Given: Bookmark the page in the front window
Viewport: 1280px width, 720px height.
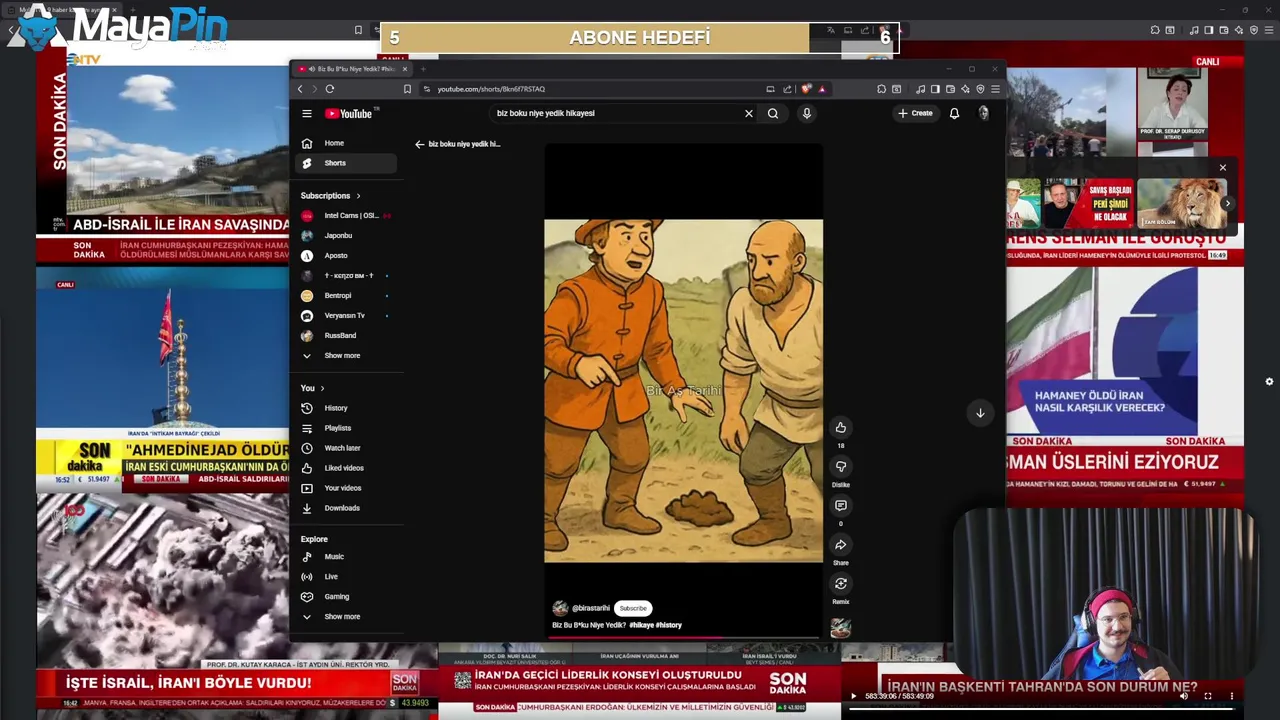Looking at the screenshot, I should [407, 89].
